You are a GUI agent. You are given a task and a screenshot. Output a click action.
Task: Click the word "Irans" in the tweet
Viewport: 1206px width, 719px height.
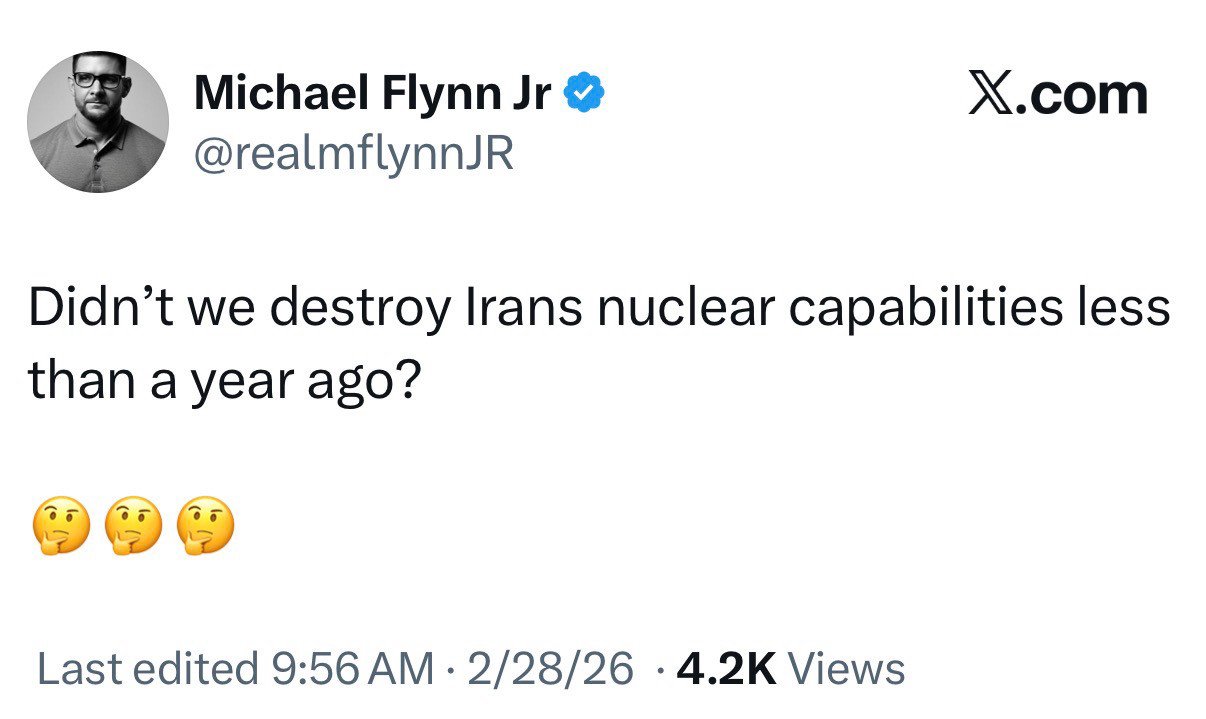524,309
